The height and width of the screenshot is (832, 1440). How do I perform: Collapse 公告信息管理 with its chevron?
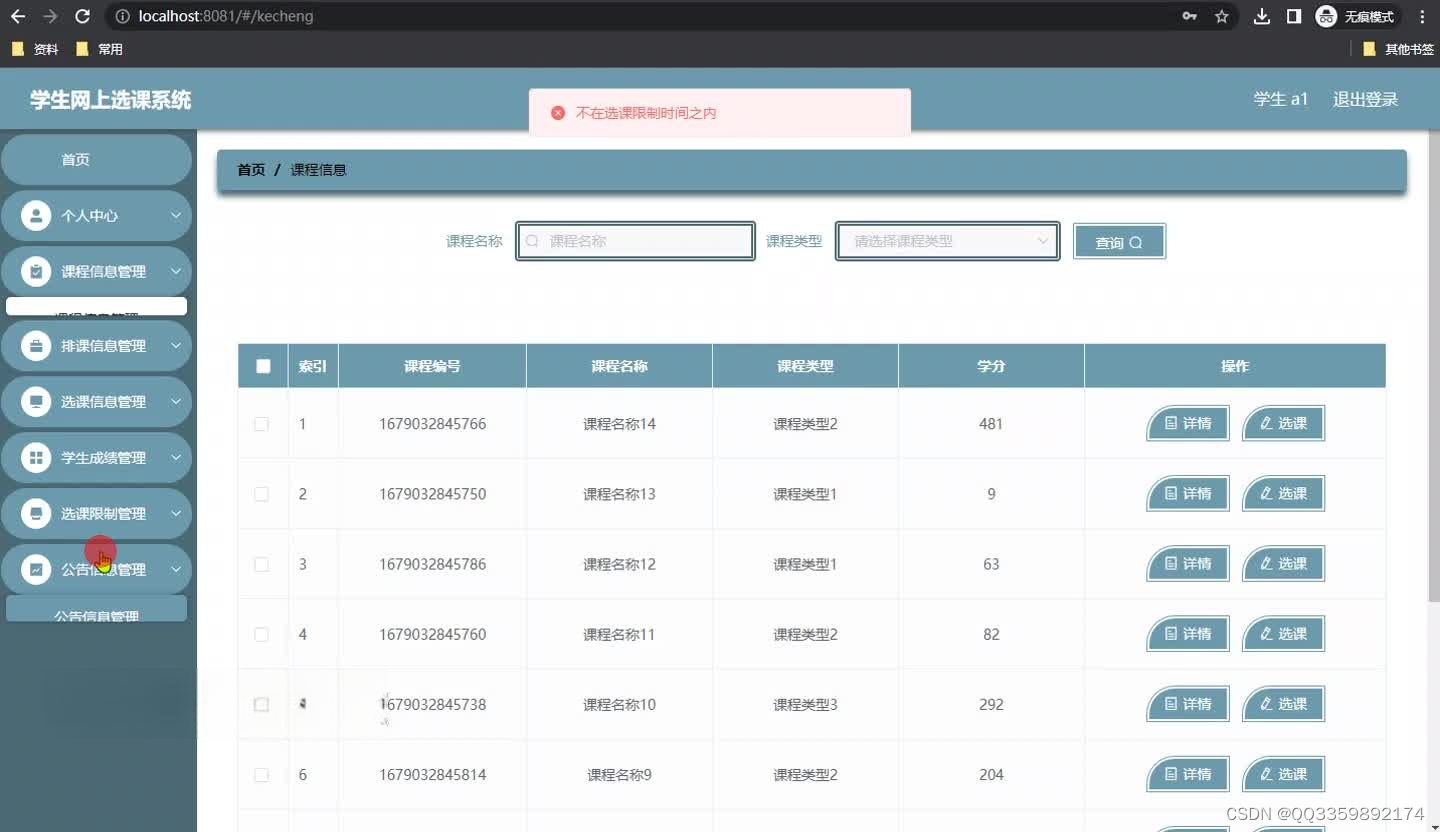(x=175, y=570)
